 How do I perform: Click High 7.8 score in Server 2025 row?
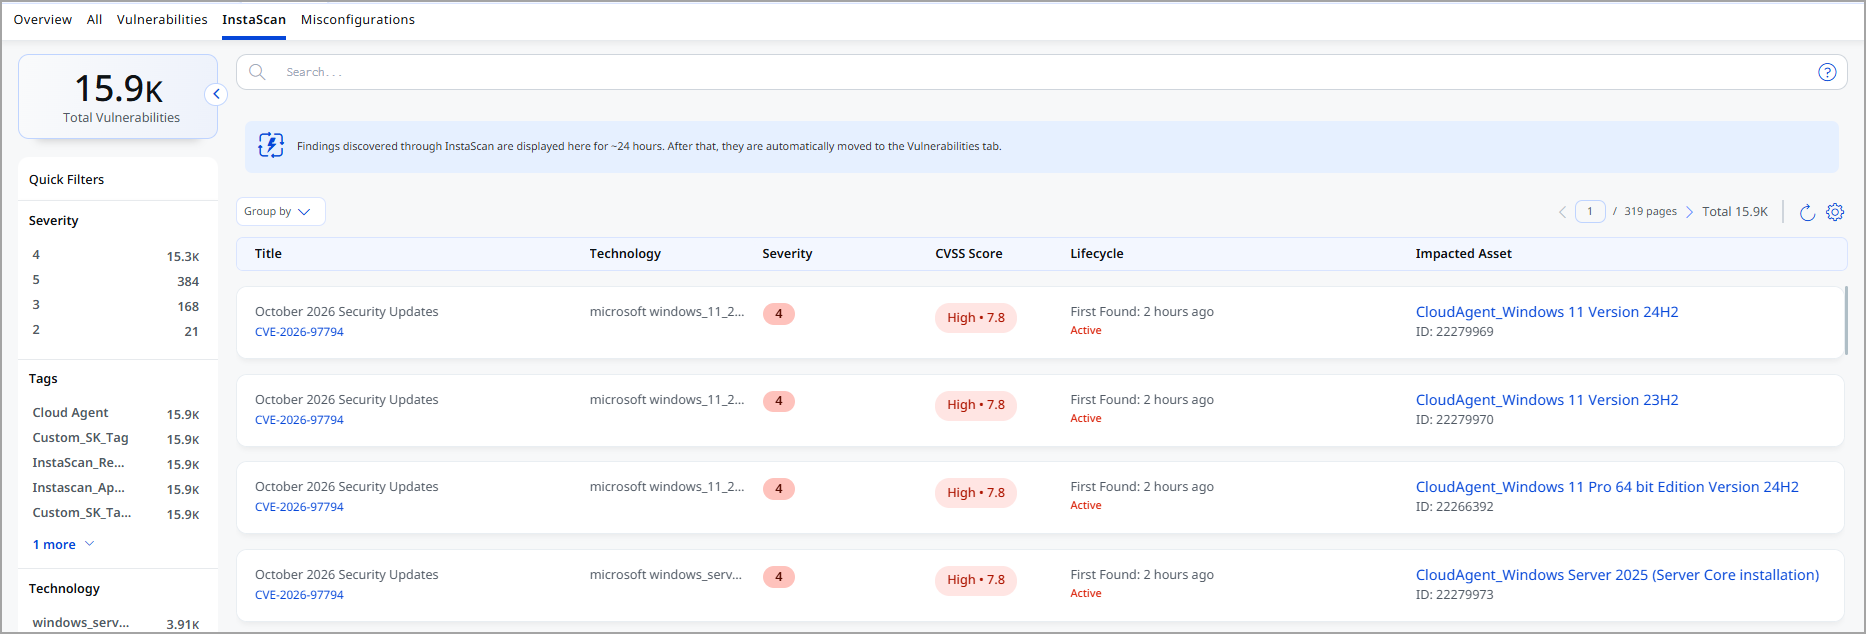(976, 580)
